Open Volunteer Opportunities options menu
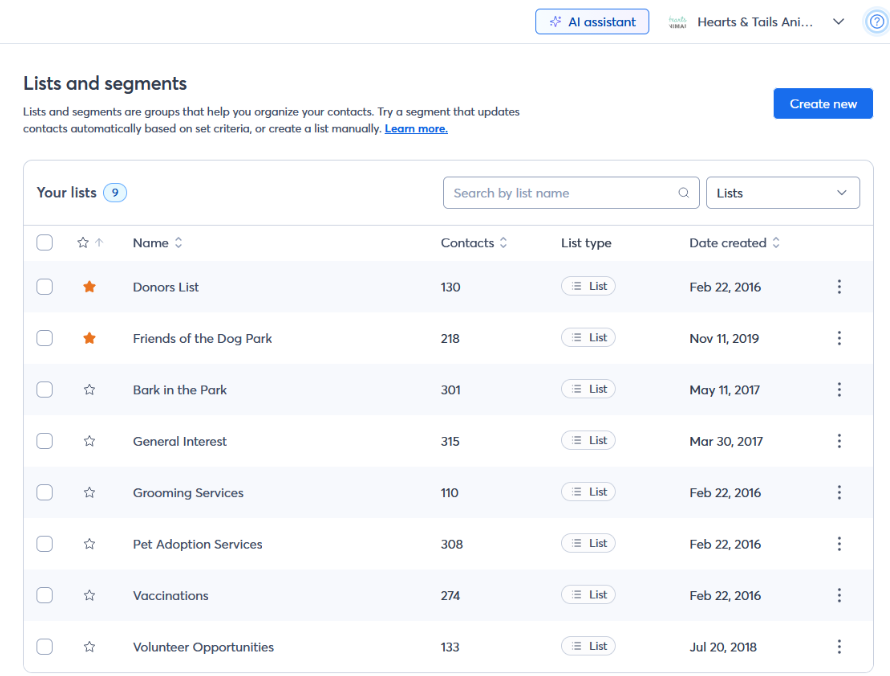This screenshot has height=676, width=890. pos(839,646)
